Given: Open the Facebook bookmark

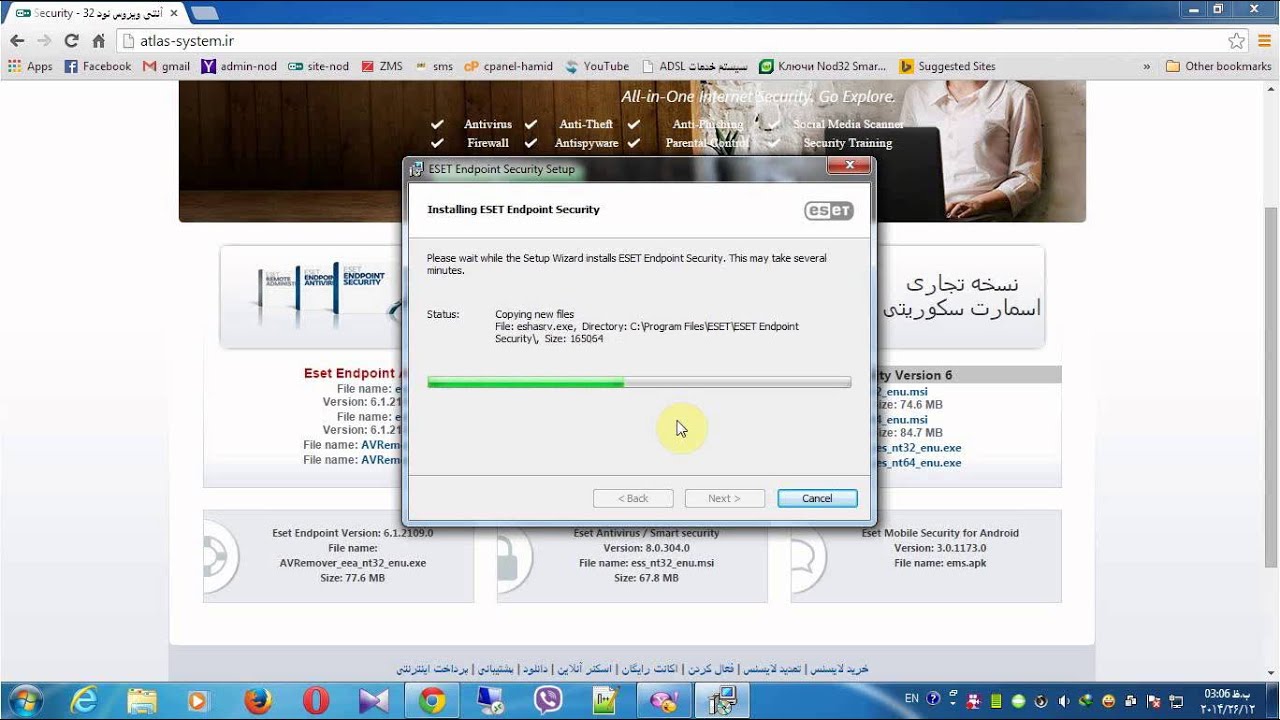Looking at the screenshot, I should (98, 66).
